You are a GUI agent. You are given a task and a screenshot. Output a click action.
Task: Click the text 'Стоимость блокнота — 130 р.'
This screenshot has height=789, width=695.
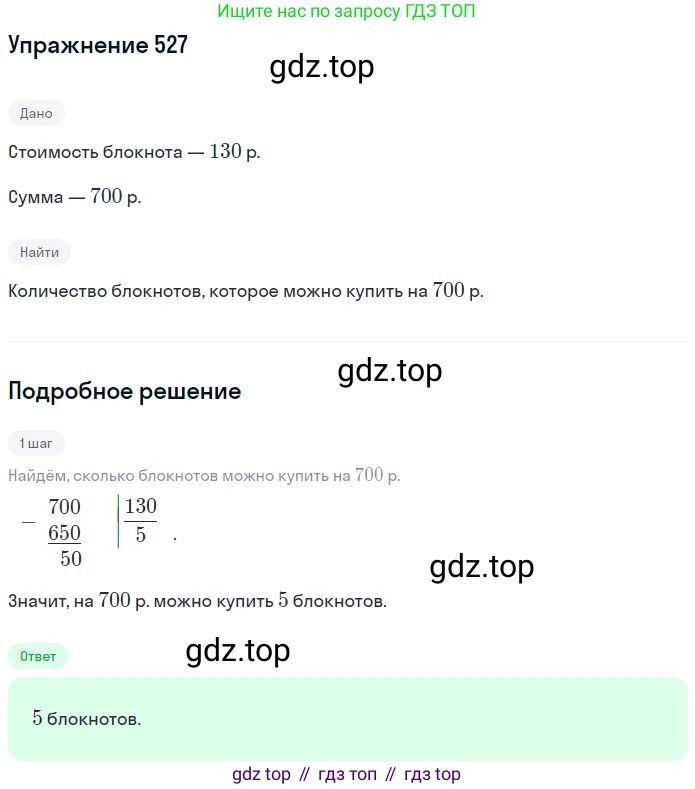pos(134,151)
